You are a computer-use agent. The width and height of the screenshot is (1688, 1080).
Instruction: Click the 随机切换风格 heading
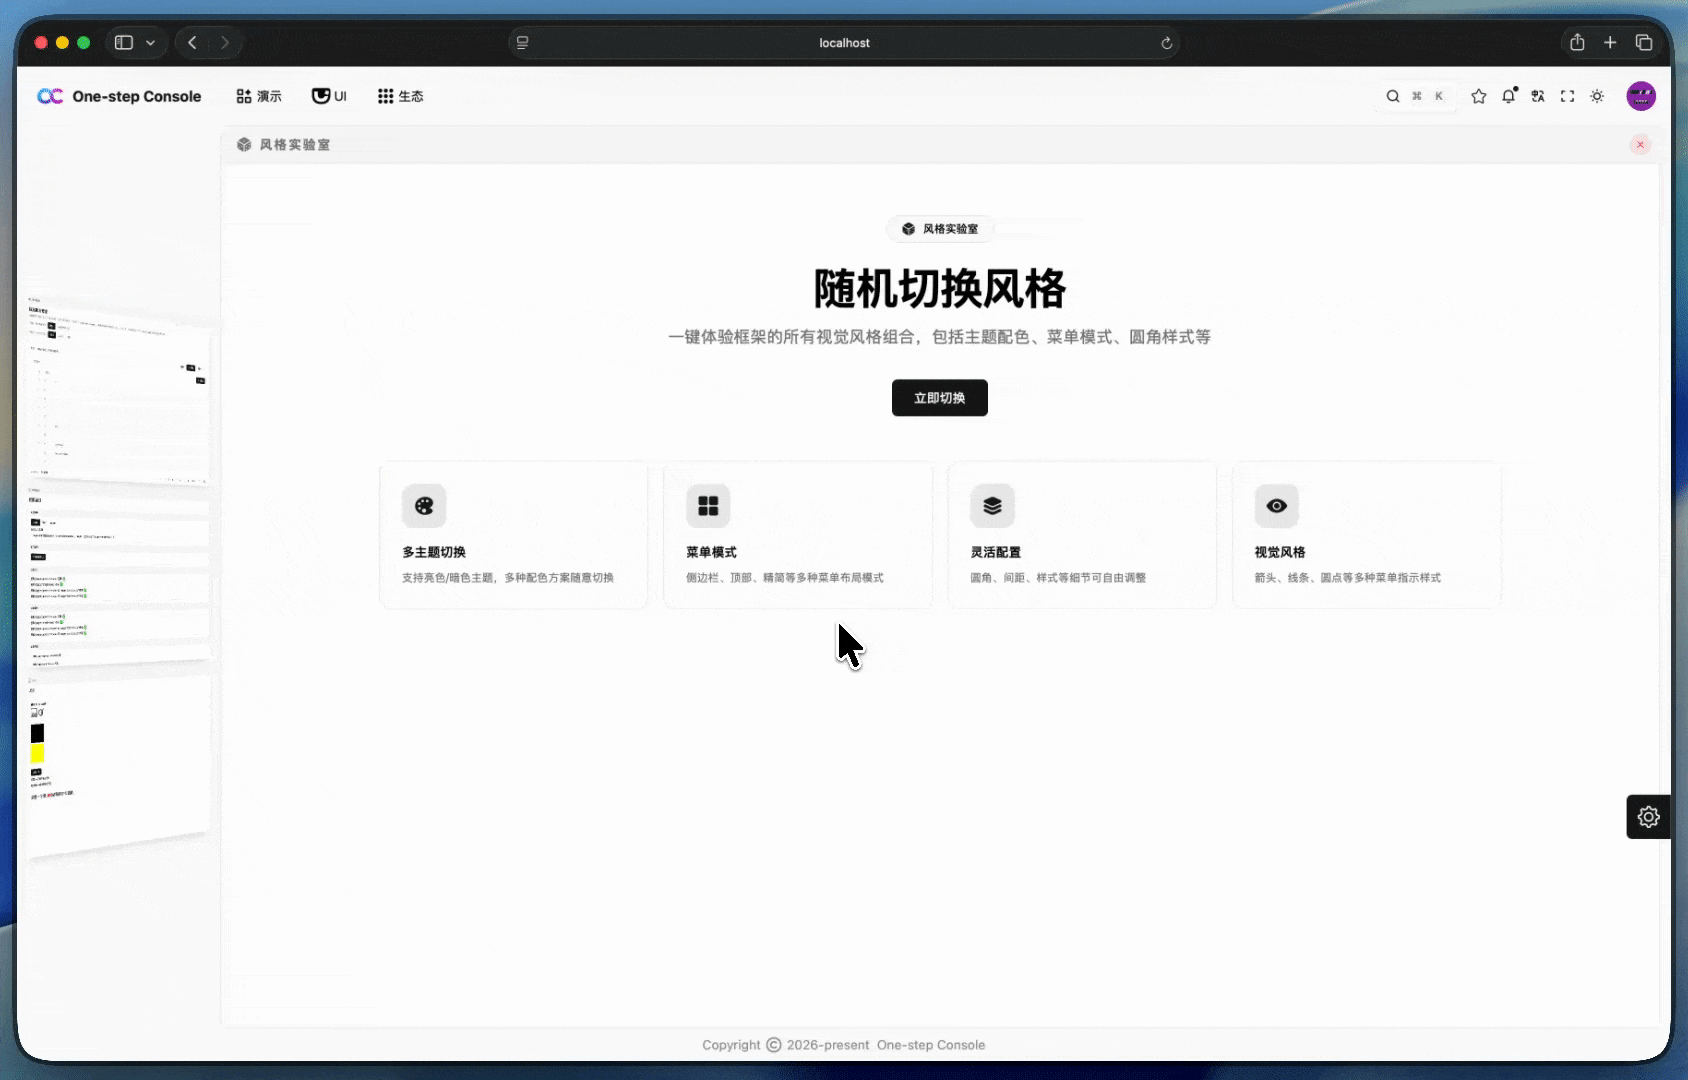pyautogui.click(x=940, y=289)
